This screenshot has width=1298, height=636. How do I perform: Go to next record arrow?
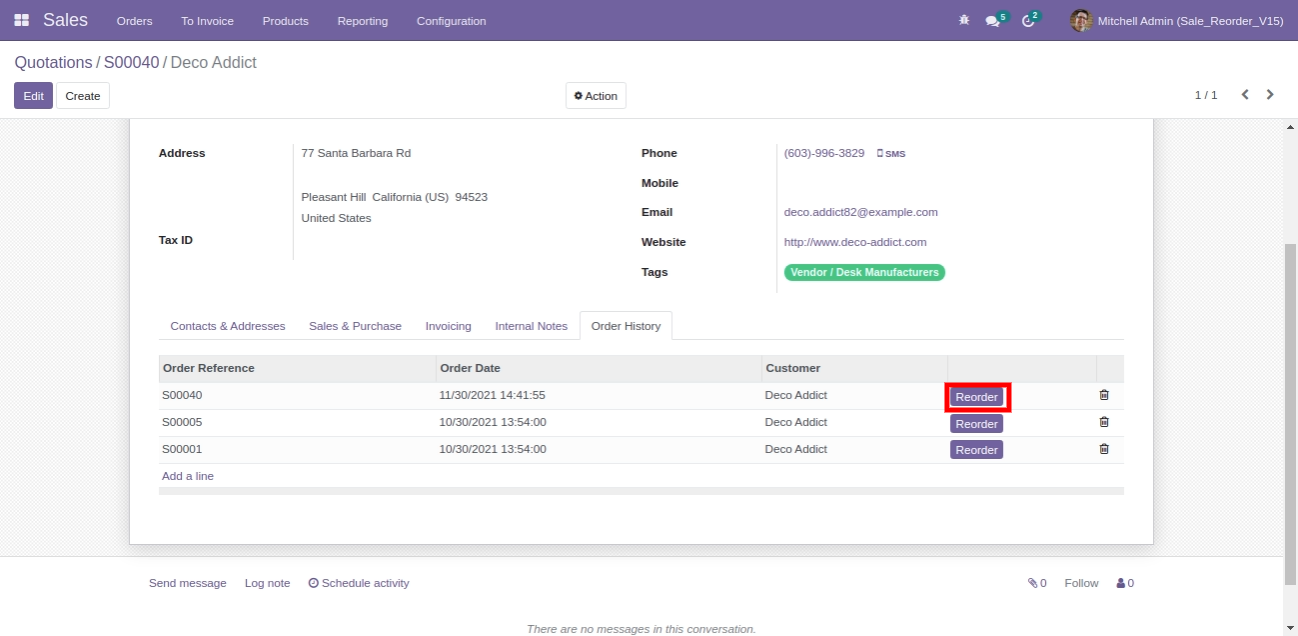coord(1270,95)
